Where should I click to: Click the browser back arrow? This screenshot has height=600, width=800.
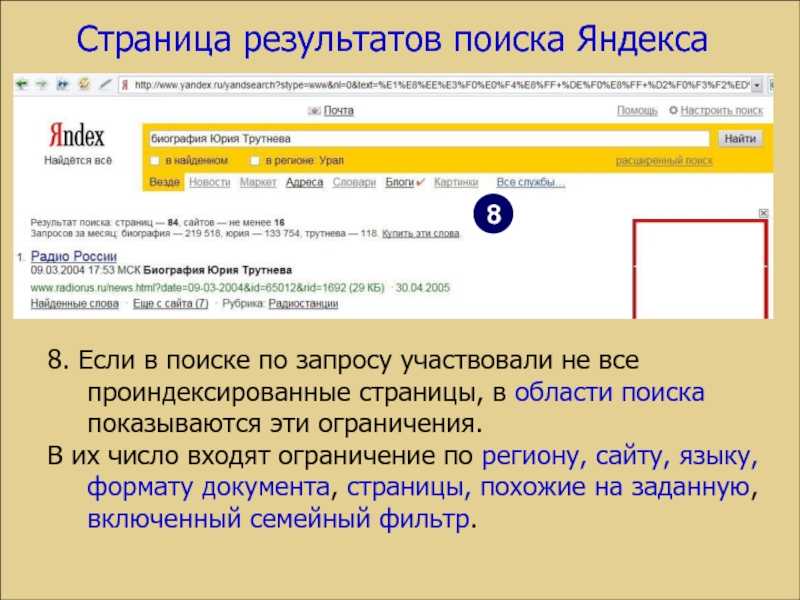coord(21,85)
